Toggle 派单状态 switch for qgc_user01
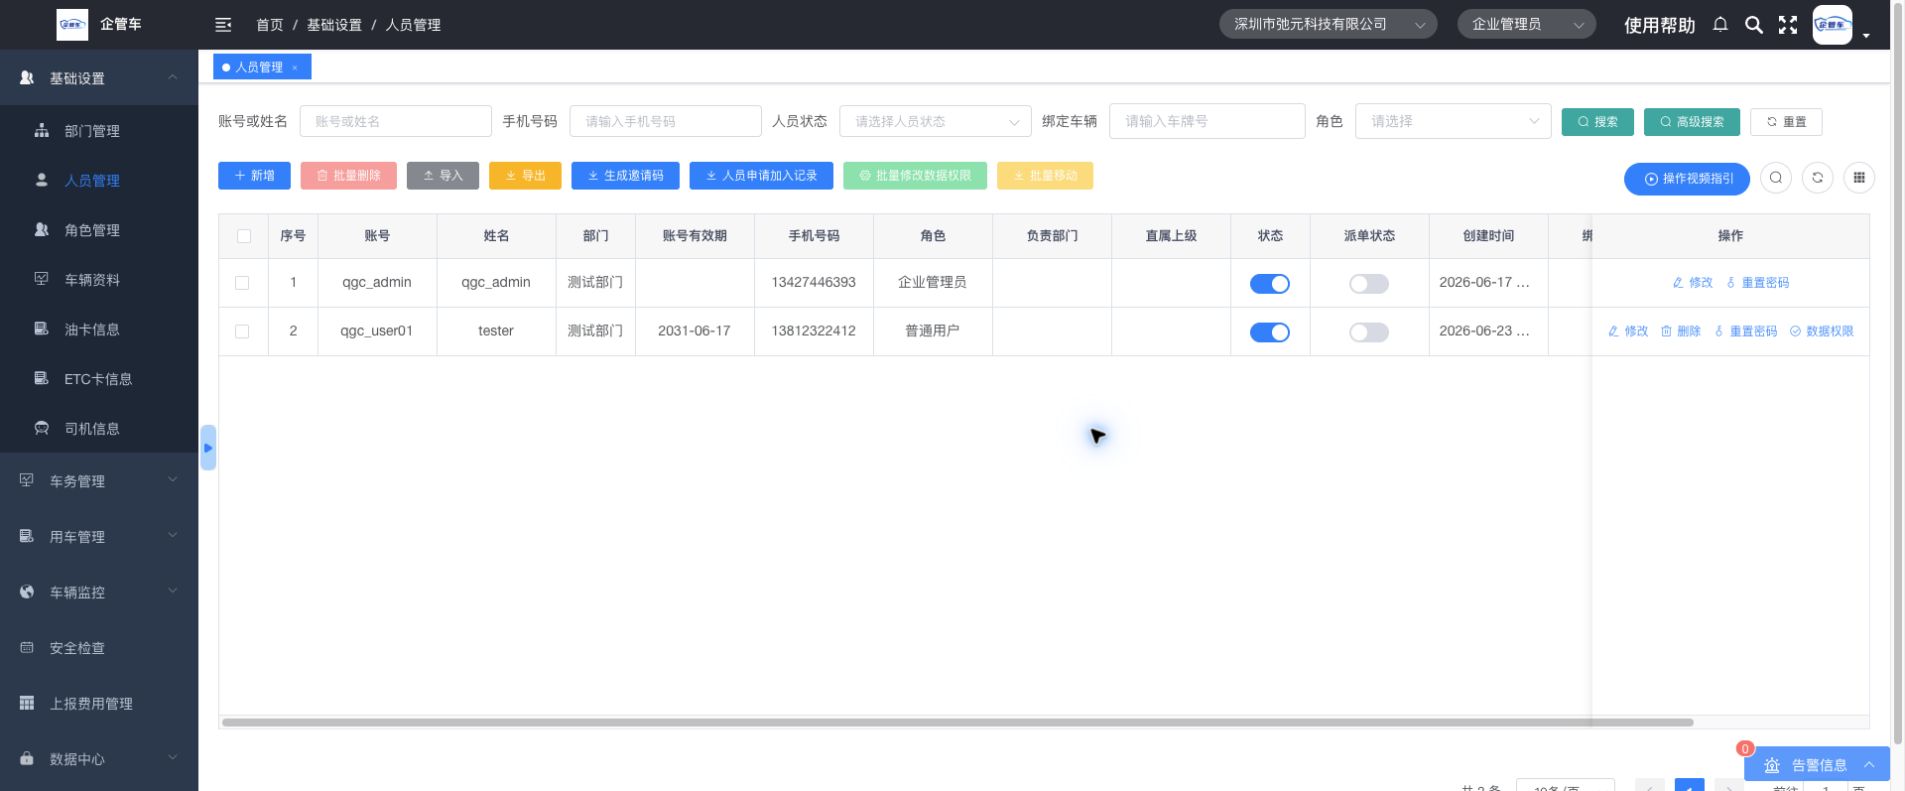The image size is (1905, 791). (x=1369, y=332)
